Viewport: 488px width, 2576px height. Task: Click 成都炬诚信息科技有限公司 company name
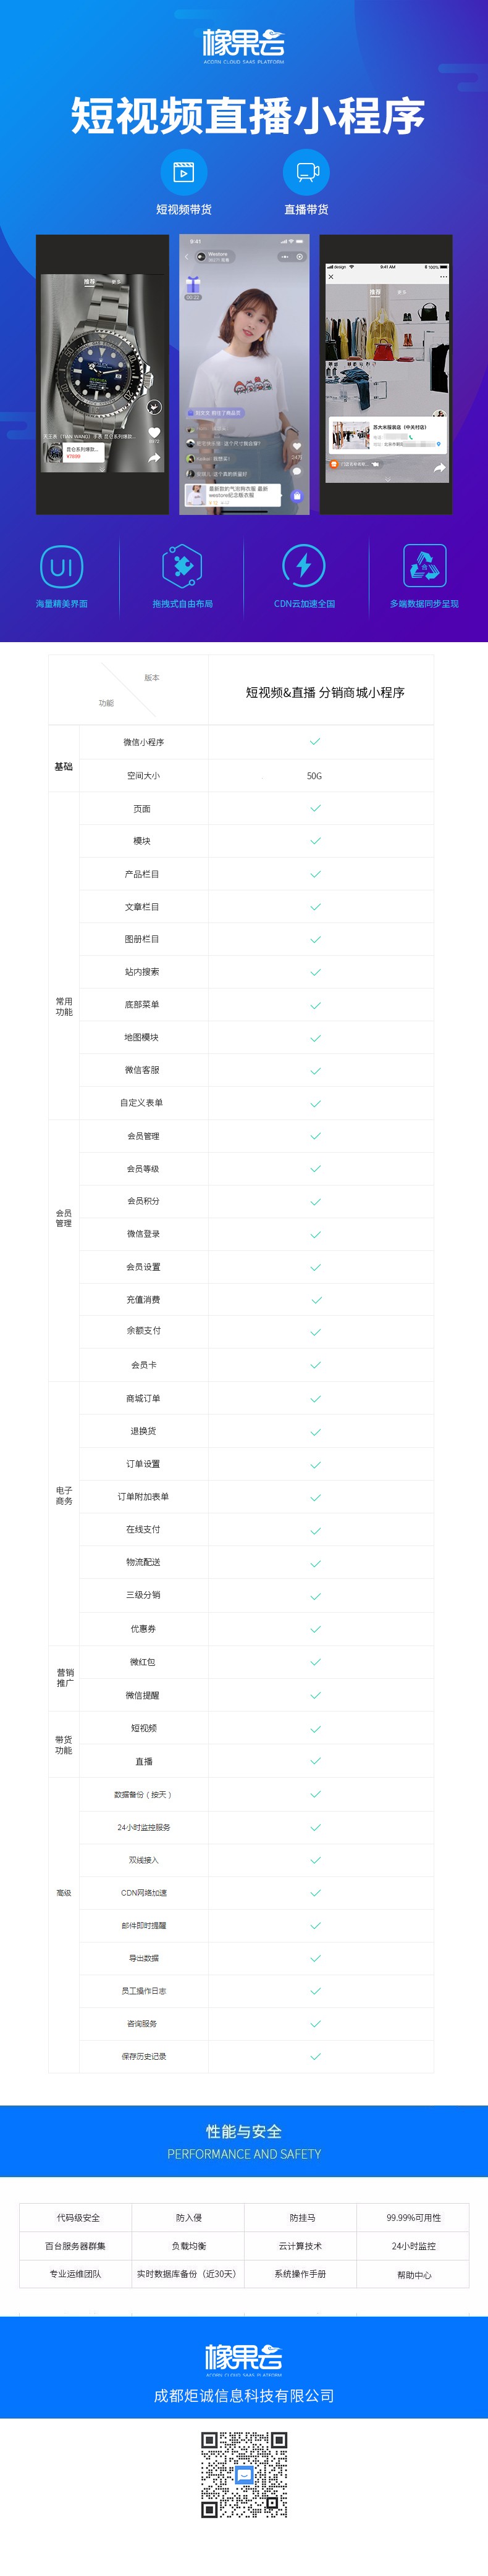(244, 2395)
